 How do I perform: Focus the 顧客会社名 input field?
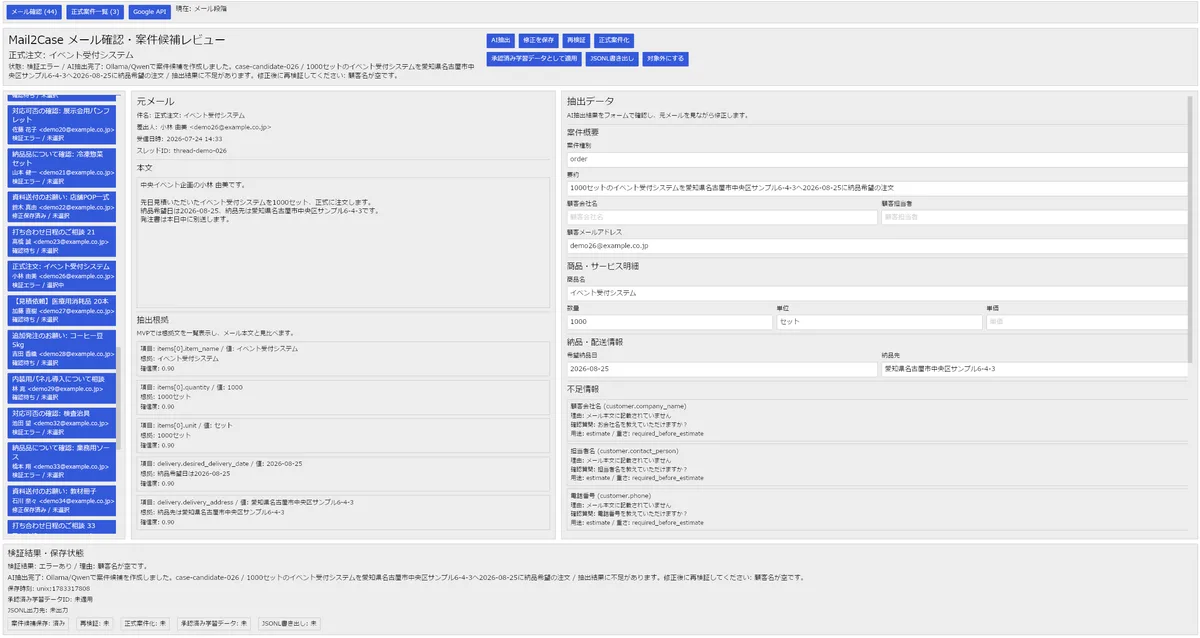click(721, 216)
